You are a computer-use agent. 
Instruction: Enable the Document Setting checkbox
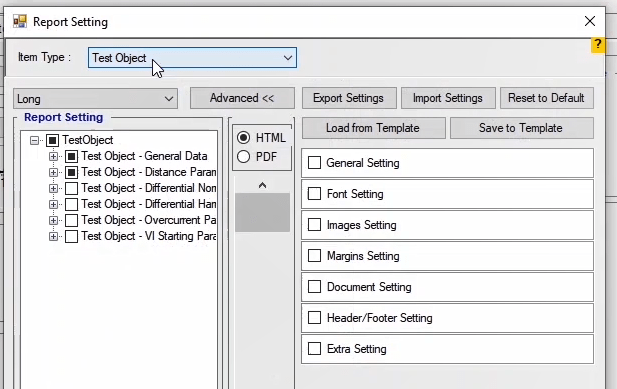pyautogui.click(x=314, y=287)
